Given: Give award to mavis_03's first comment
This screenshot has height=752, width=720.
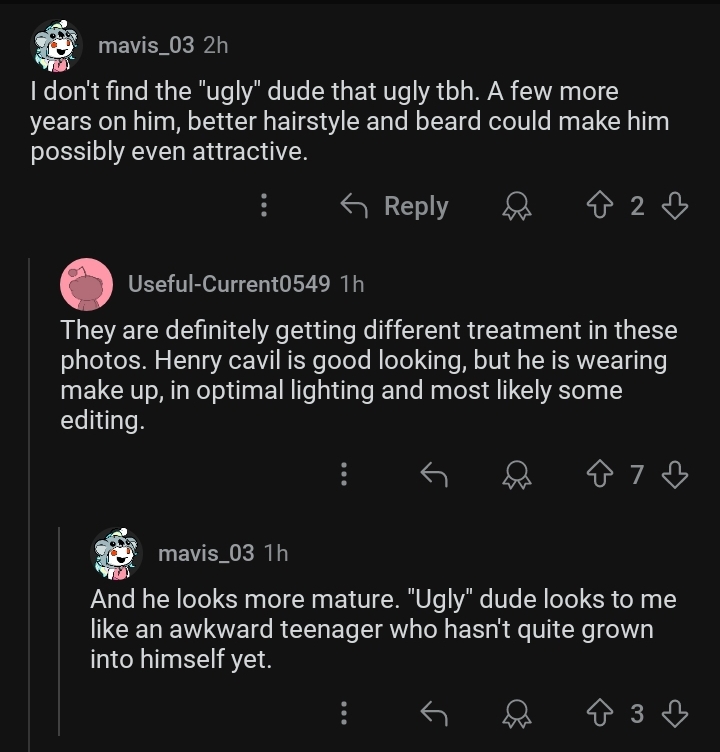Looking at the screenshot, I should point(516,206).
